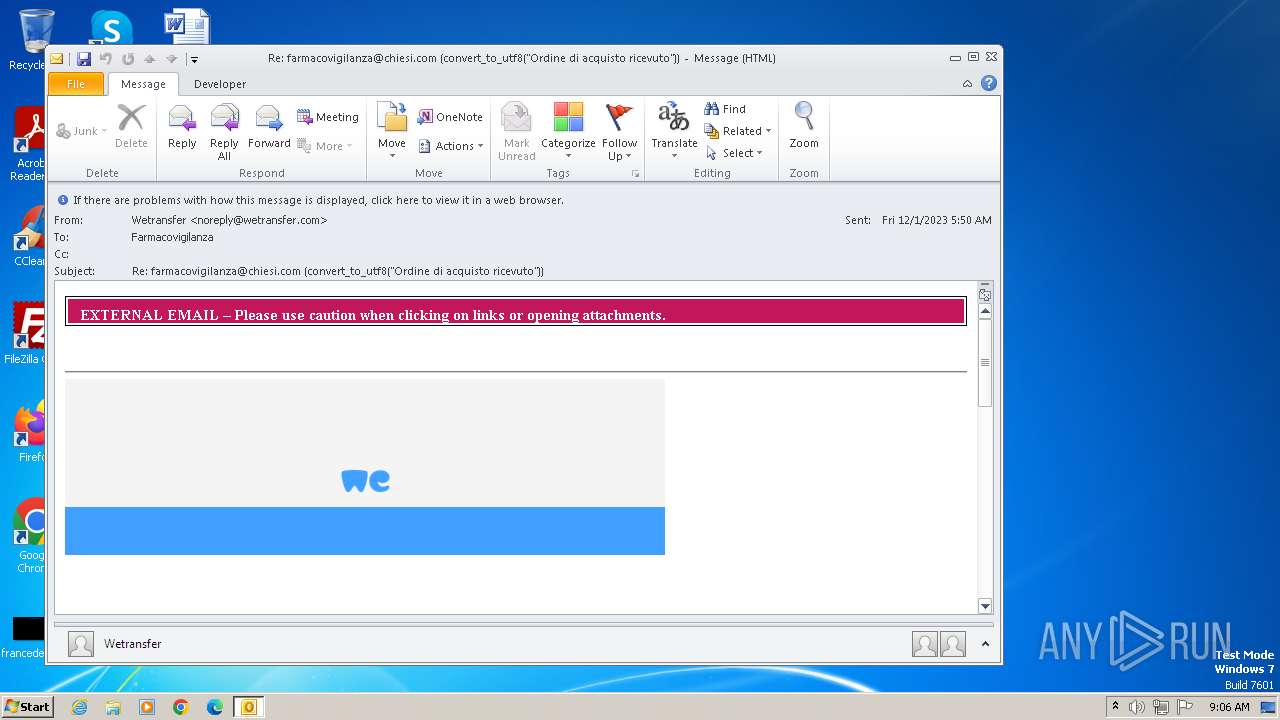Go to previous item with the up arrow
The image size is (1280, 720).
click(x=149, y=59)
